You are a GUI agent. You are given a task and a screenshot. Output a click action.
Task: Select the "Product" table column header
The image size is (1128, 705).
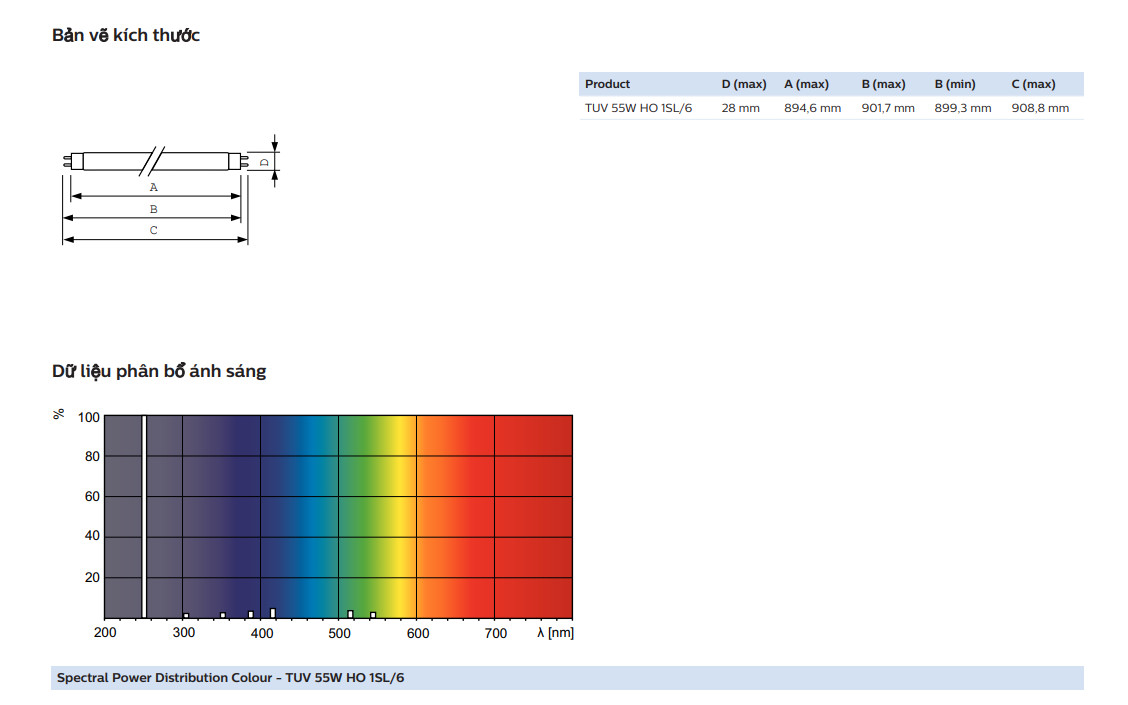[607, 84]
